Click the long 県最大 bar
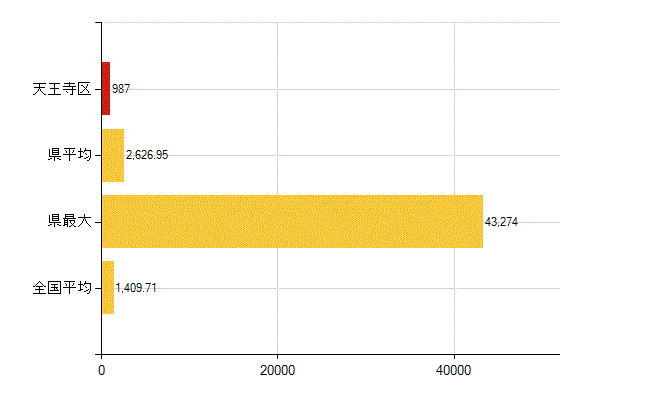The image size is (650, 400). pyautogui.click(x=292, y=221)
